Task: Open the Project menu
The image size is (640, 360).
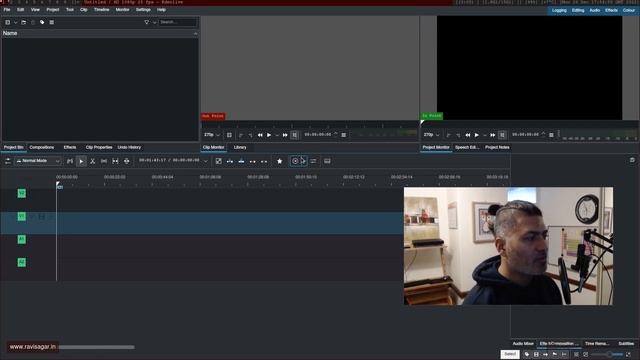Action: (53, 10)
